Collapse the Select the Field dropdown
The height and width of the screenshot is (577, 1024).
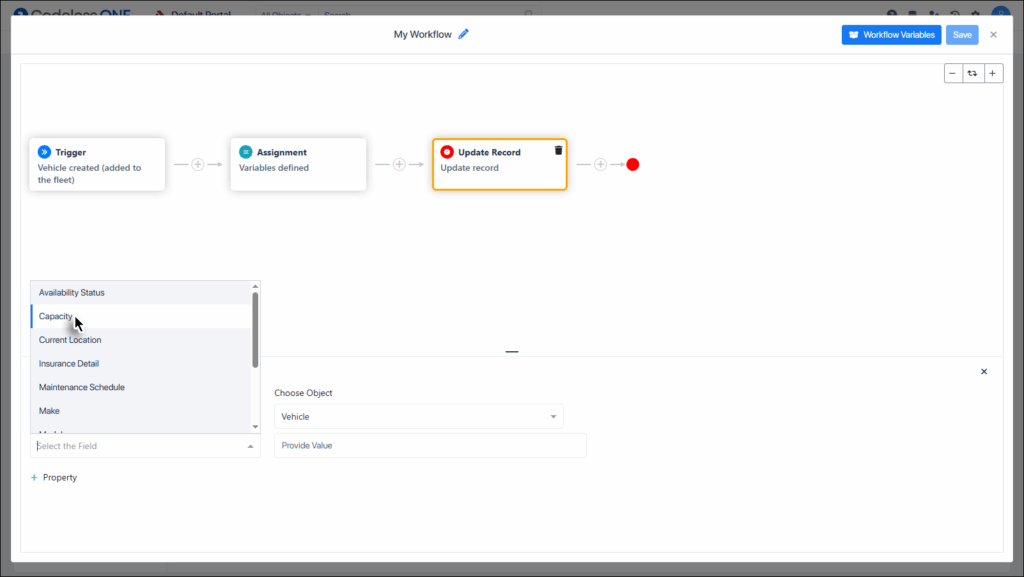249,446
